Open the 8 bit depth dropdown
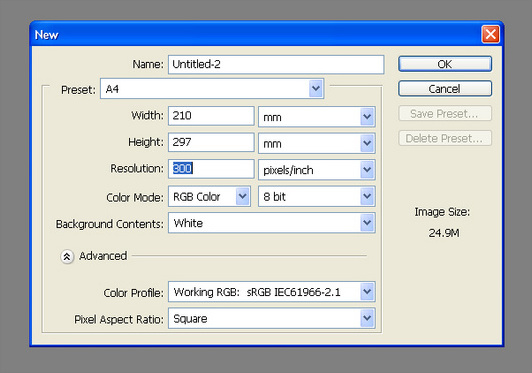The height and width of the screenshot is (373, 532). [x=317, y=196]
